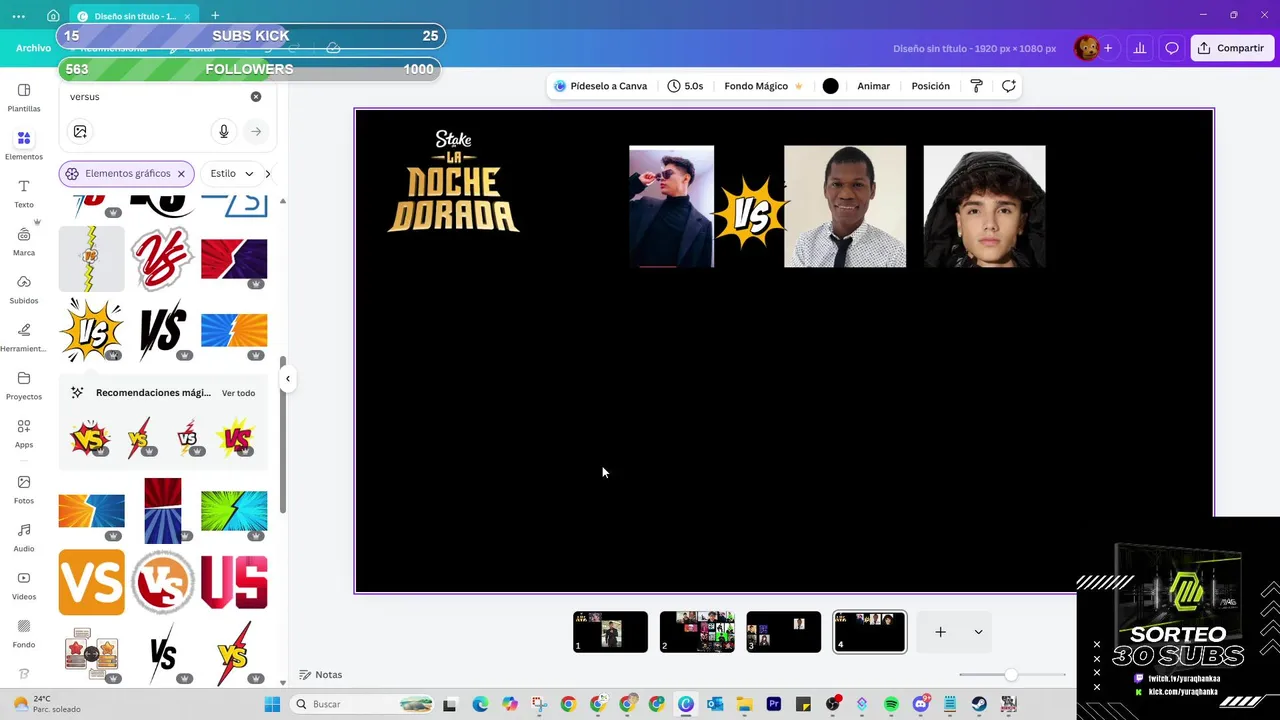Select page 3 thumbnail
Viewport: 1280px width, 720px height.
(784, 632)
